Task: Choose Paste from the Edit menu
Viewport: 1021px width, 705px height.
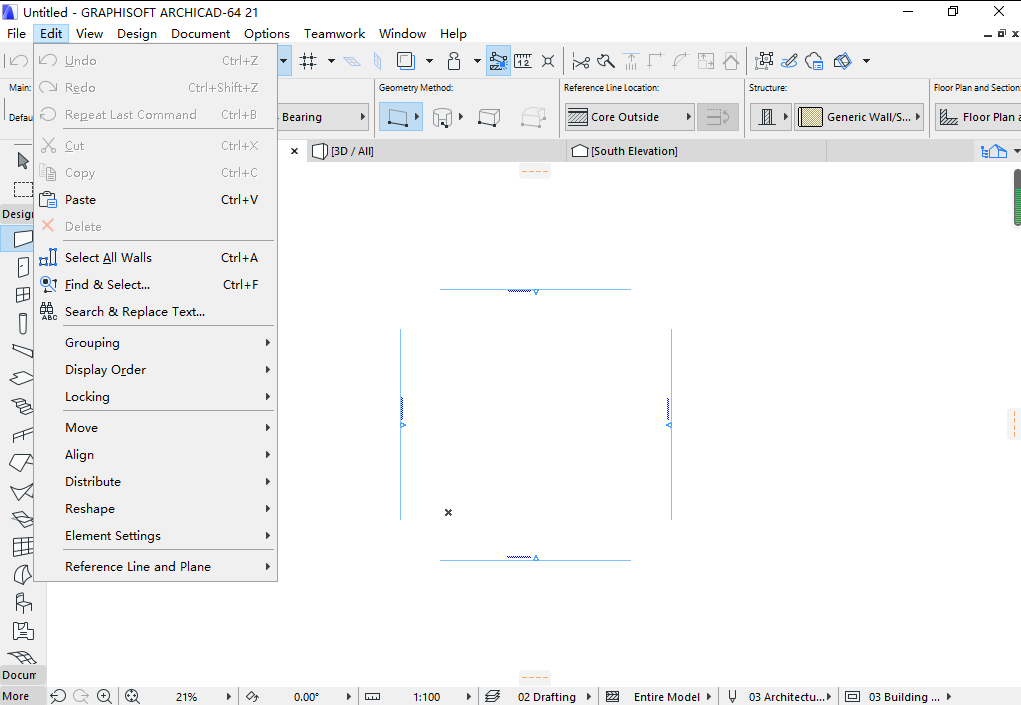Action: coord(156,200)
